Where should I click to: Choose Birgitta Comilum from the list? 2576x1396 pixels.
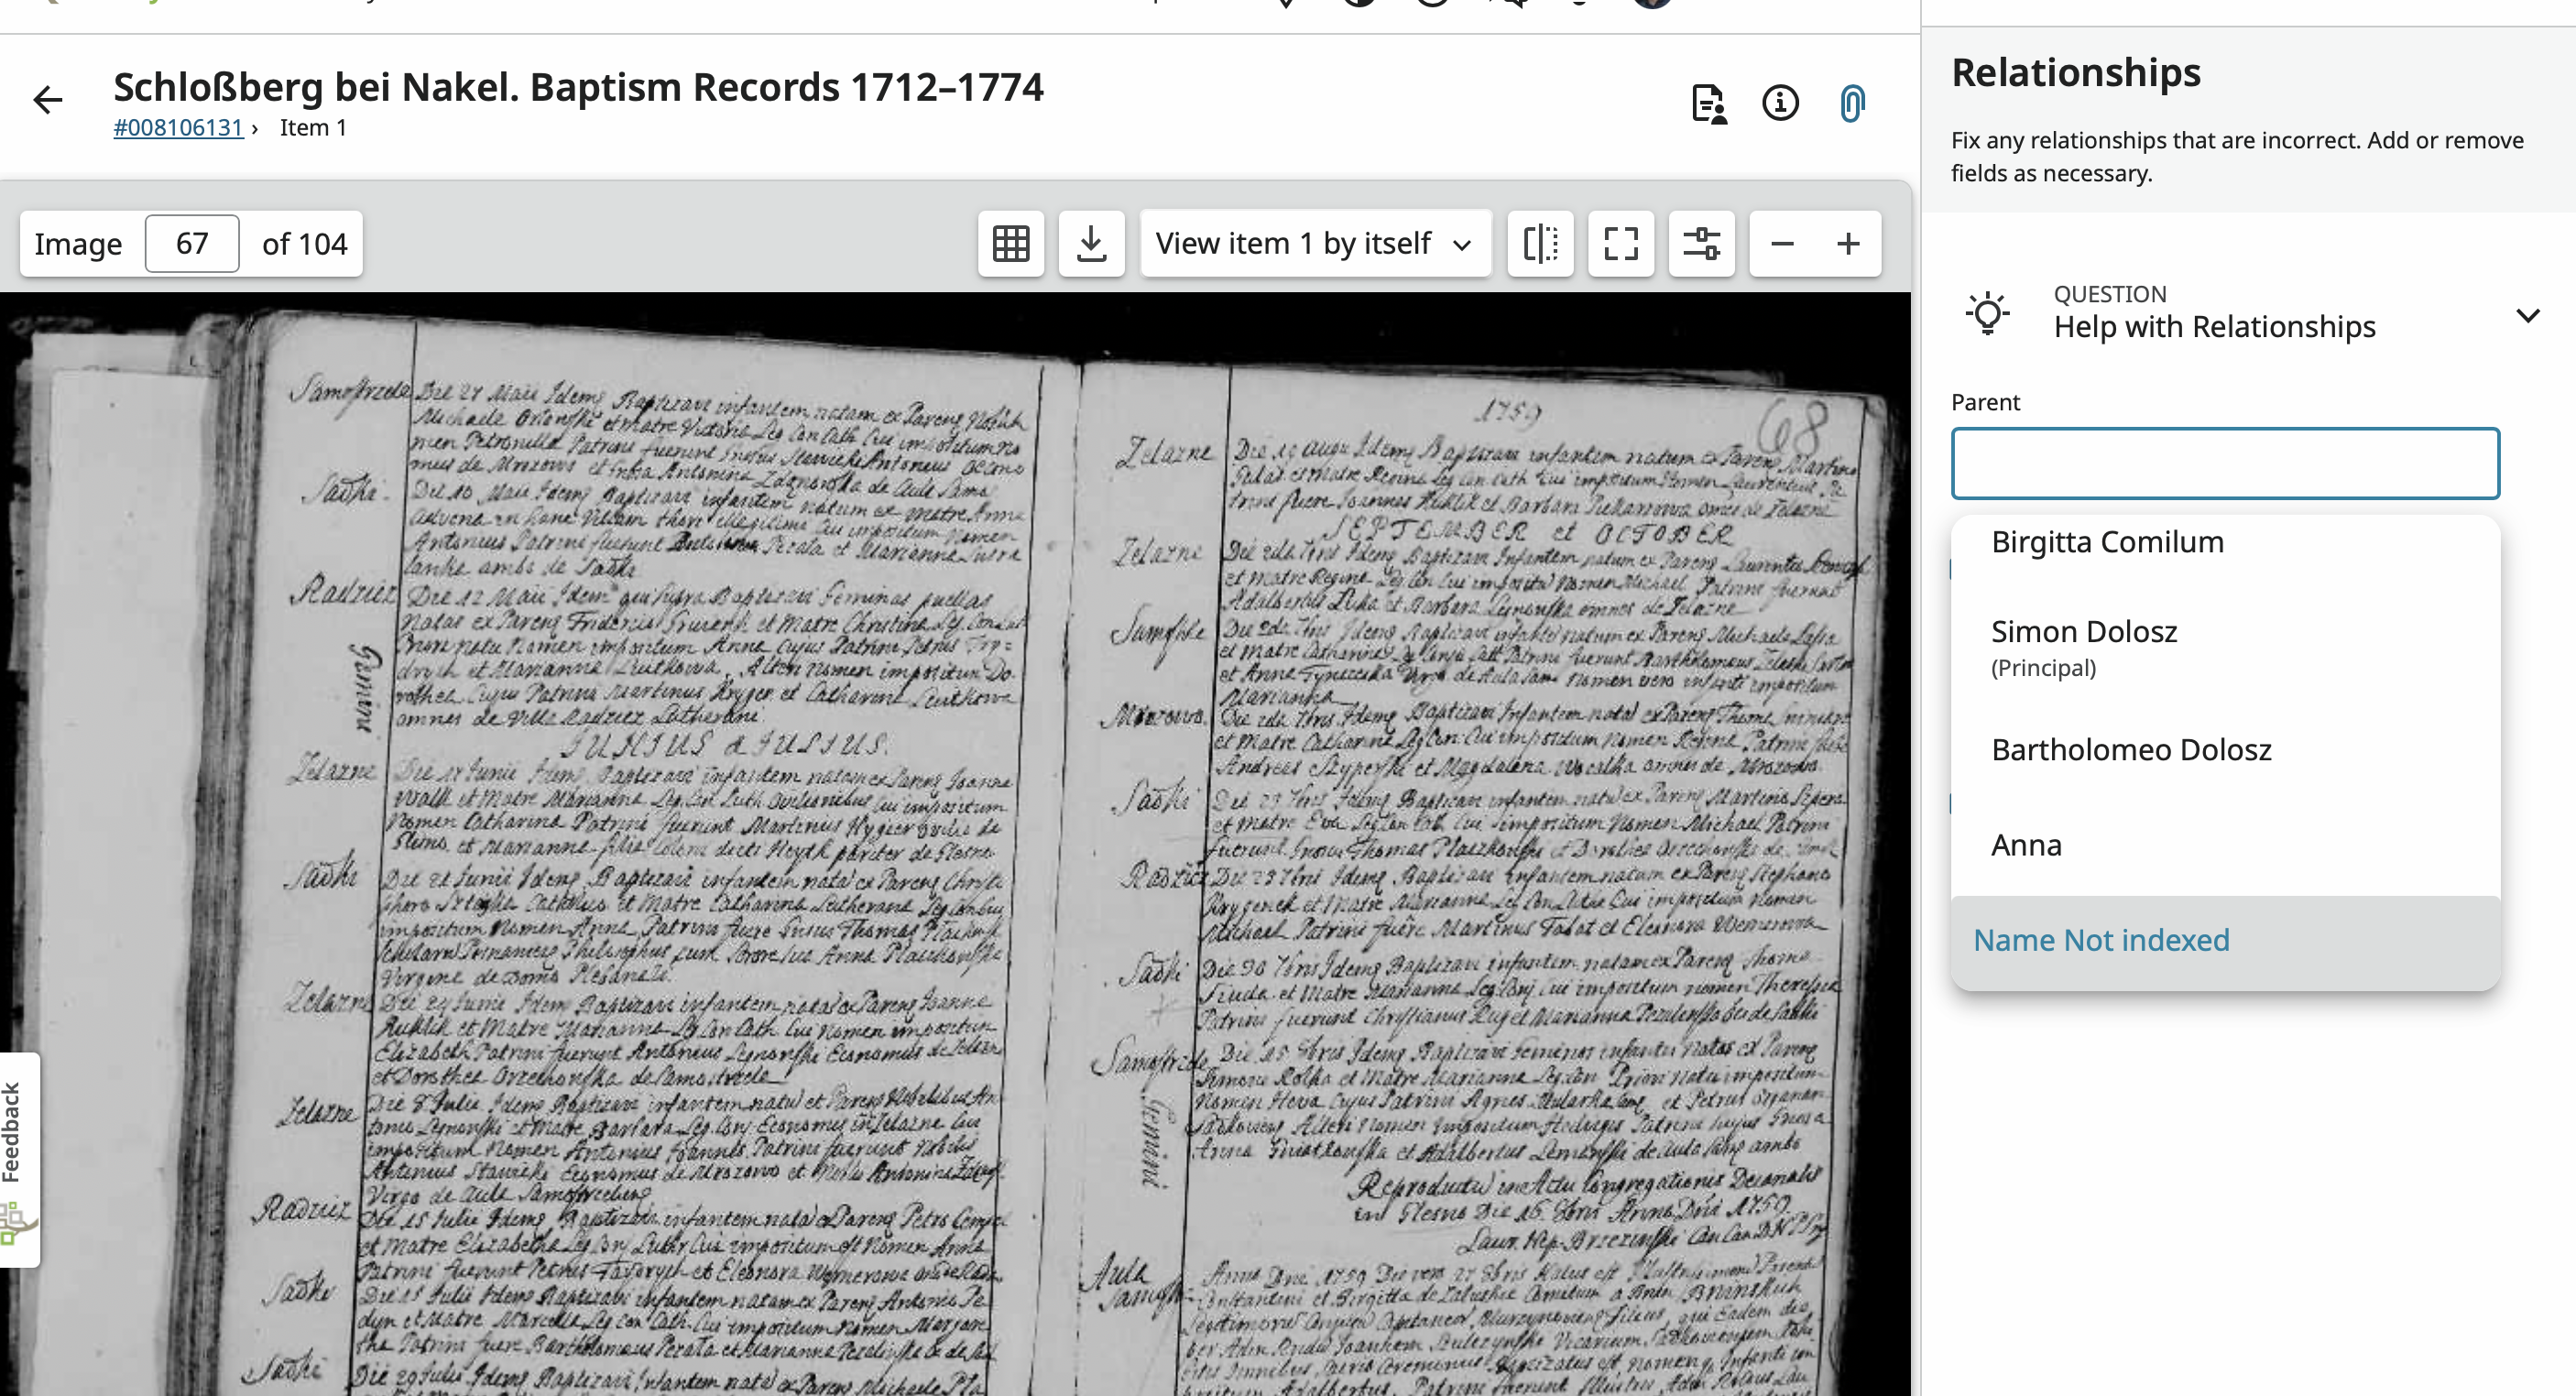pyautogui.click(x=2107, y=542)
